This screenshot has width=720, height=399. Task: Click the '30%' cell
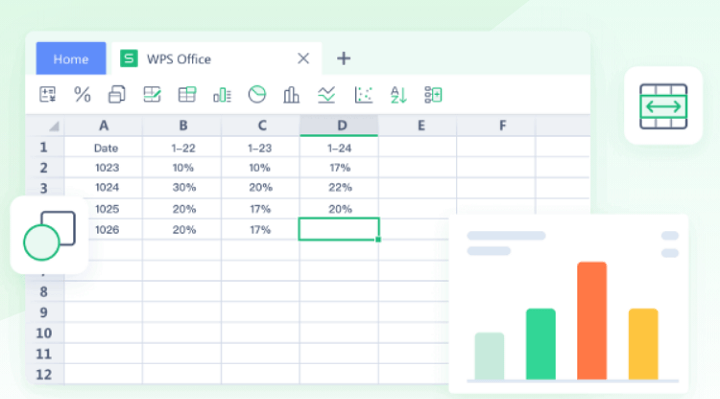tap(182, 188)
